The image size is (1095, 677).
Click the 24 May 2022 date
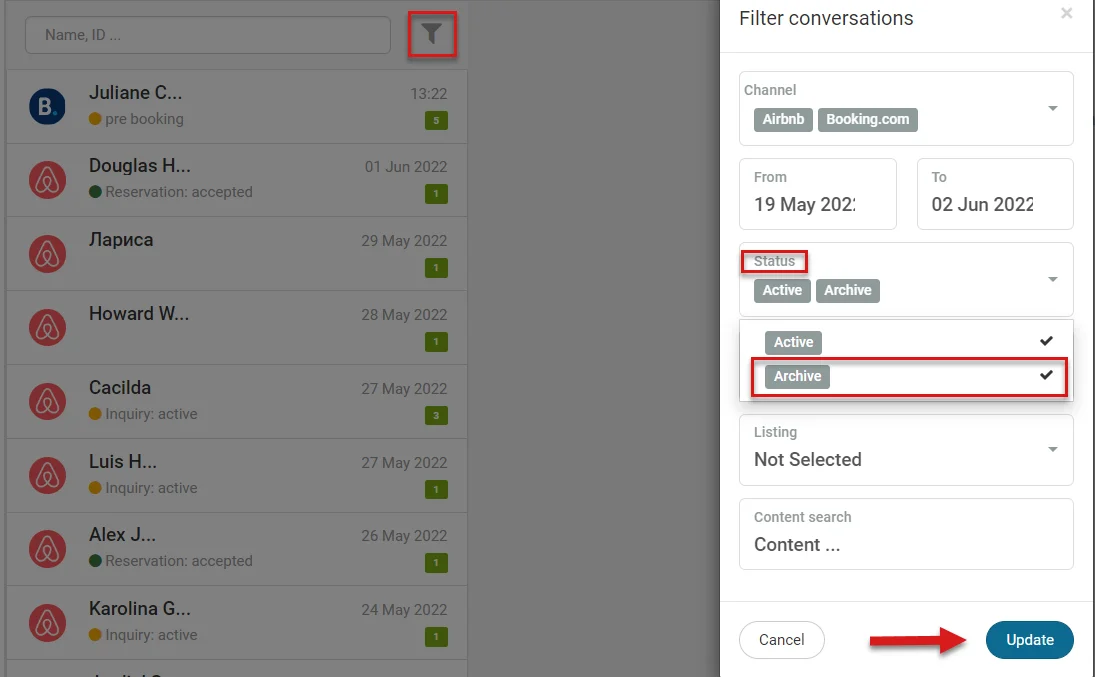[x=404, y=610]
